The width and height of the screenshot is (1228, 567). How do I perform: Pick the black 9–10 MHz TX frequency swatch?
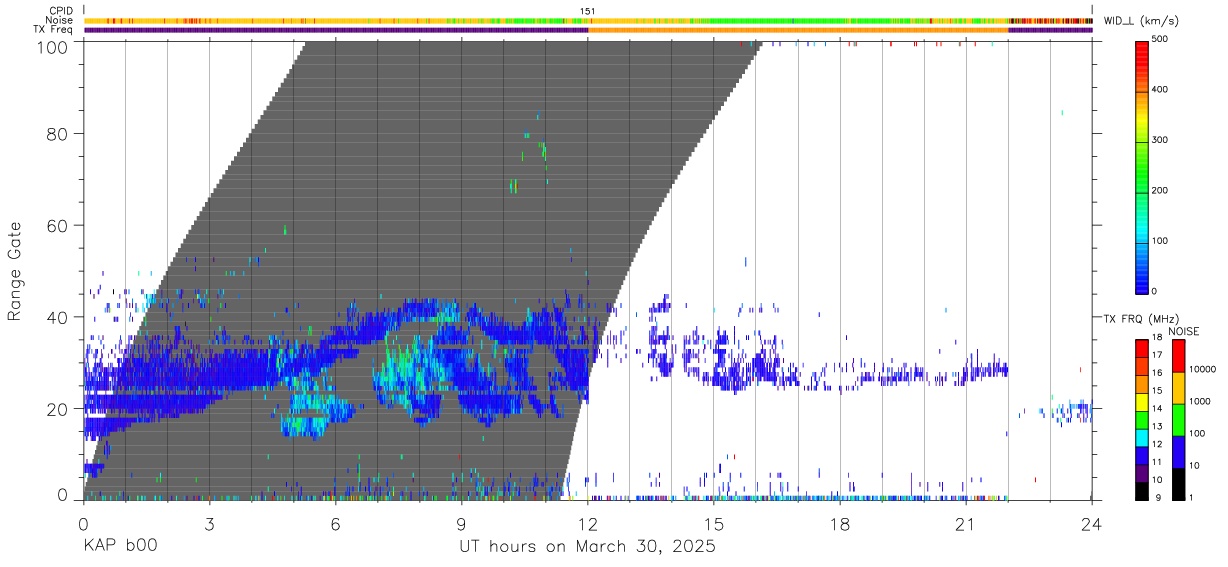[x=1141, y=491]
